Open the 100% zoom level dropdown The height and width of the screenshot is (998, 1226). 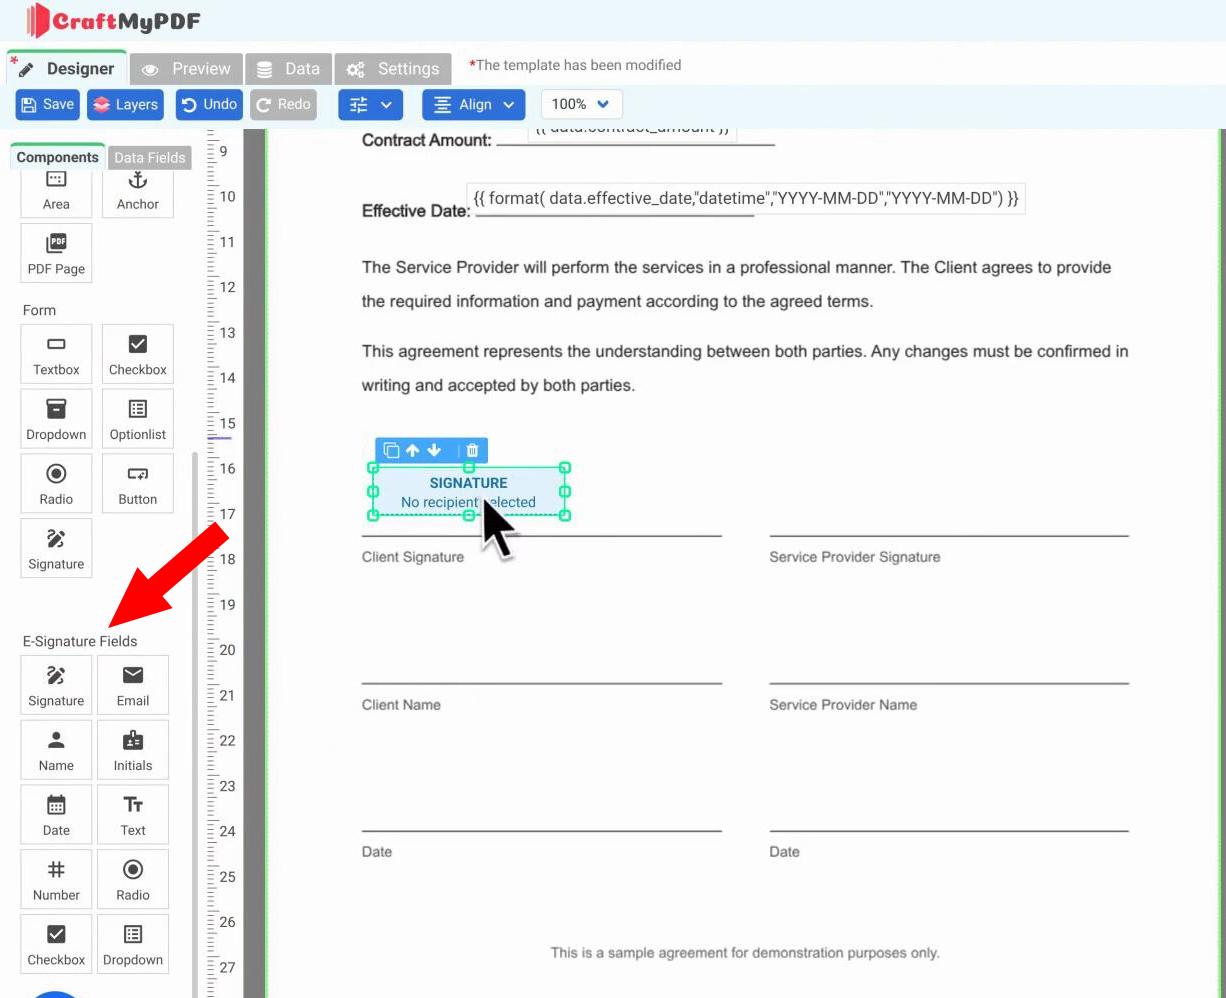coord(581,104)
